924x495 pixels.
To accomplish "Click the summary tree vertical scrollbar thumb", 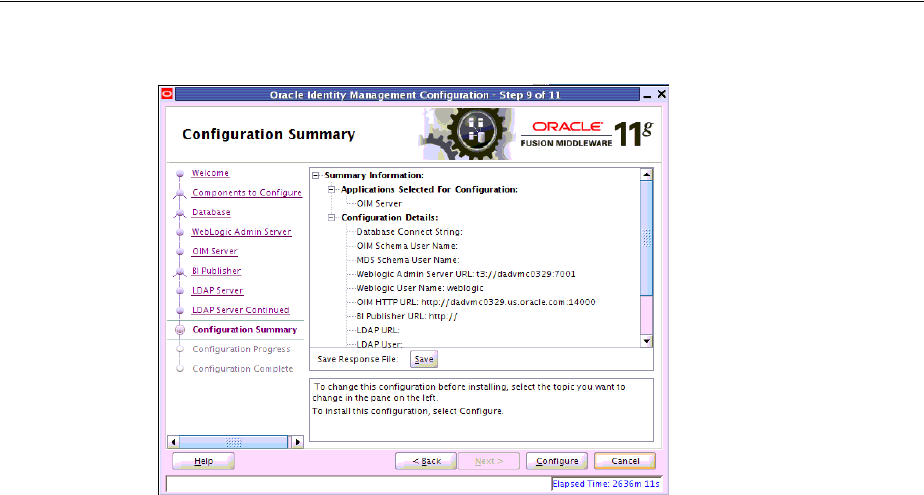I will (x=646, y=238).
